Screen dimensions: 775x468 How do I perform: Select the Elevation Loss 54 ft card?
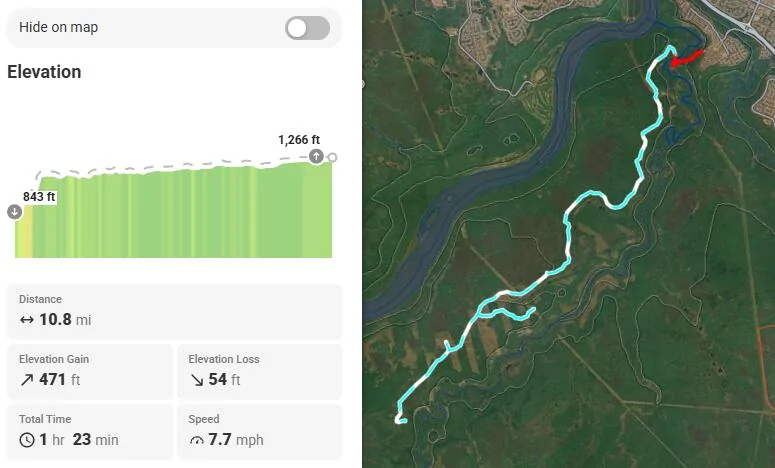[259, 371]
